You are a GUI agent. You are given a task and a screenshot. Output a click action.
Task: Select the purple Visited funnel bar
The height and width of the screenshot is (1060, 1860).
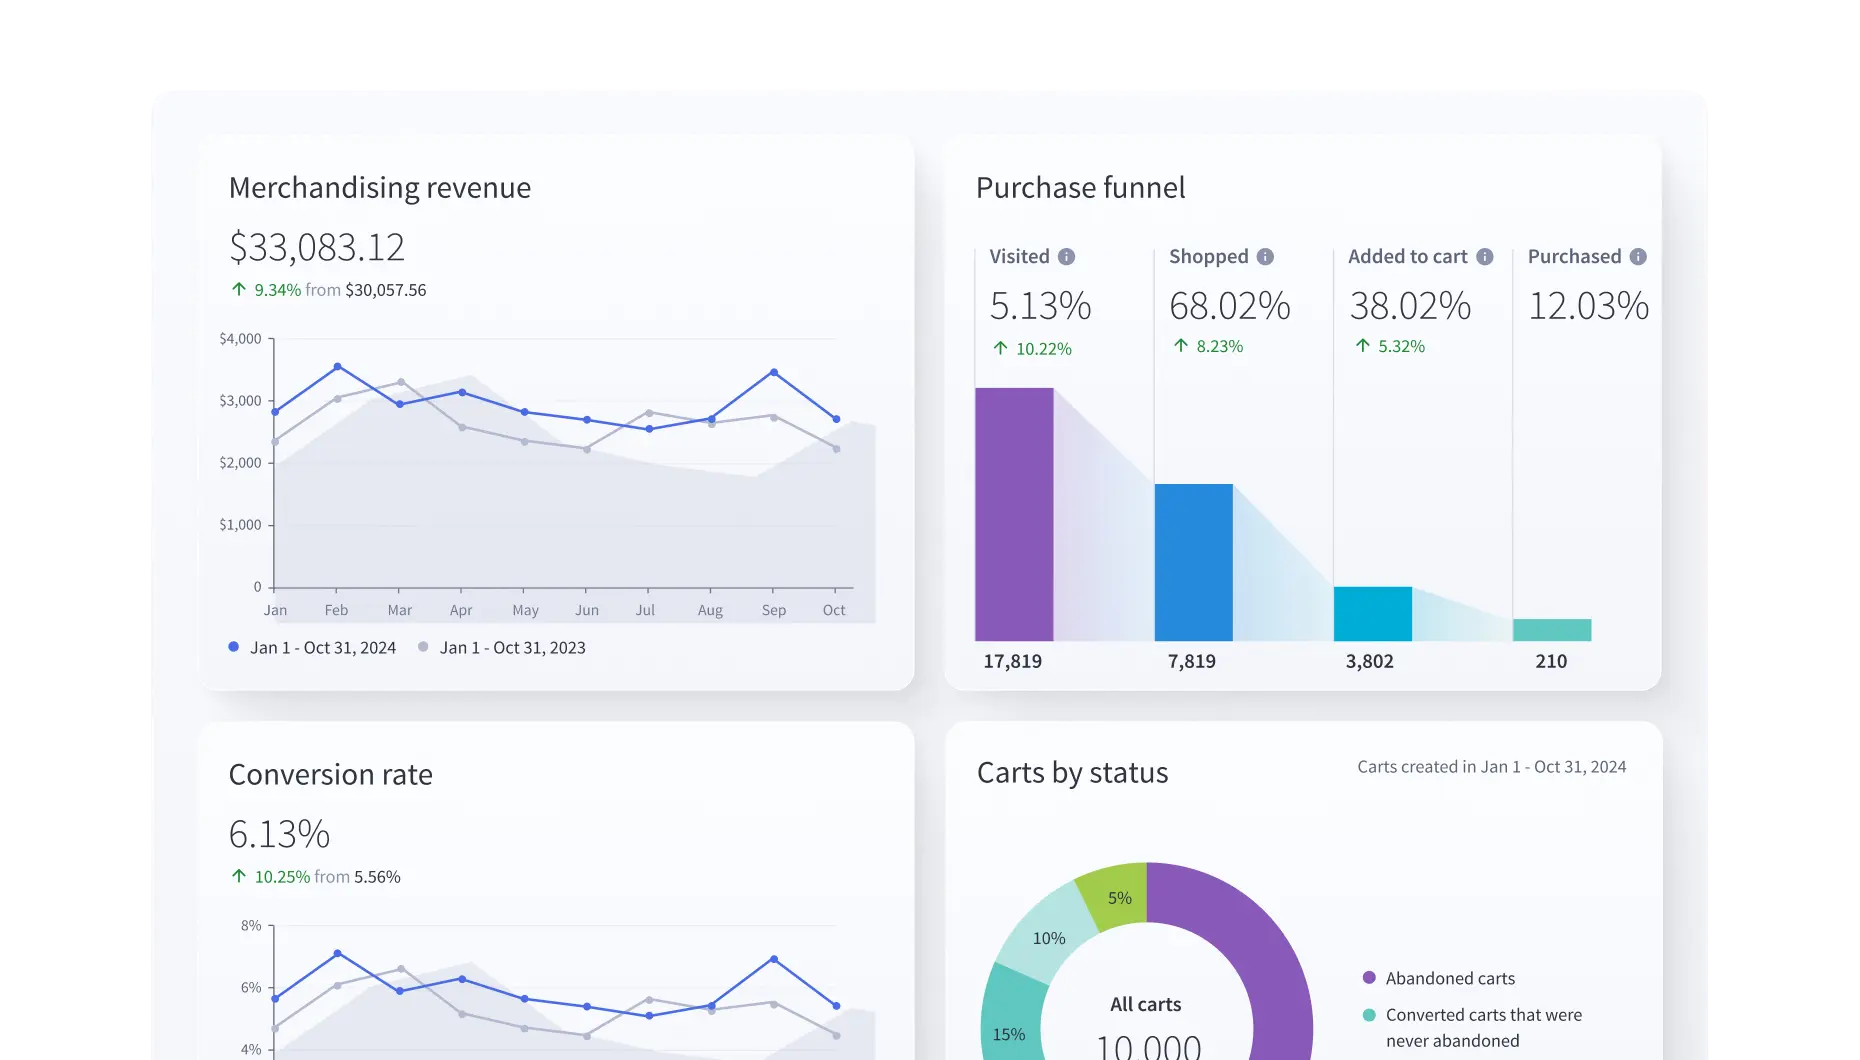pos(1014,514)
